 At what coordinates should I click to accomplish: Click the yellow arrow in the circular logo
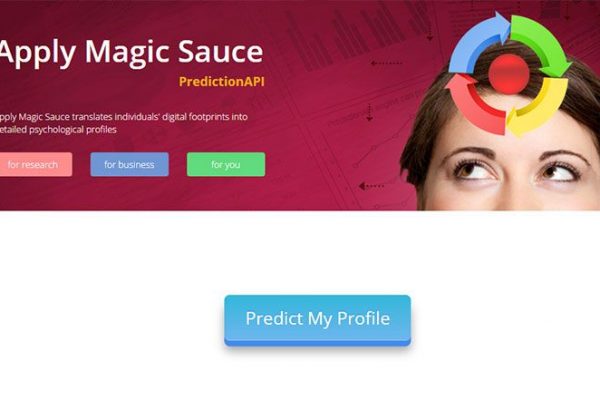(538, 108)
